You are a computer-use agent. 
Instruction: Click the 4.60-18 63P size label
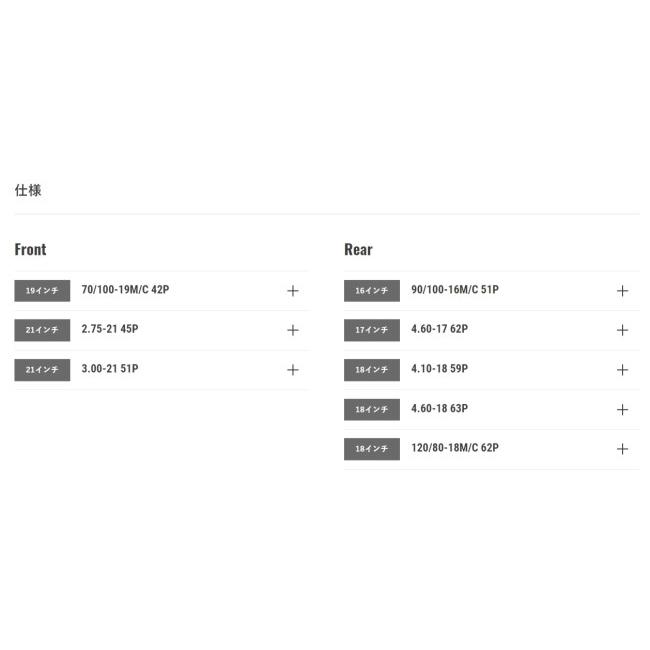tap(439, 408)
